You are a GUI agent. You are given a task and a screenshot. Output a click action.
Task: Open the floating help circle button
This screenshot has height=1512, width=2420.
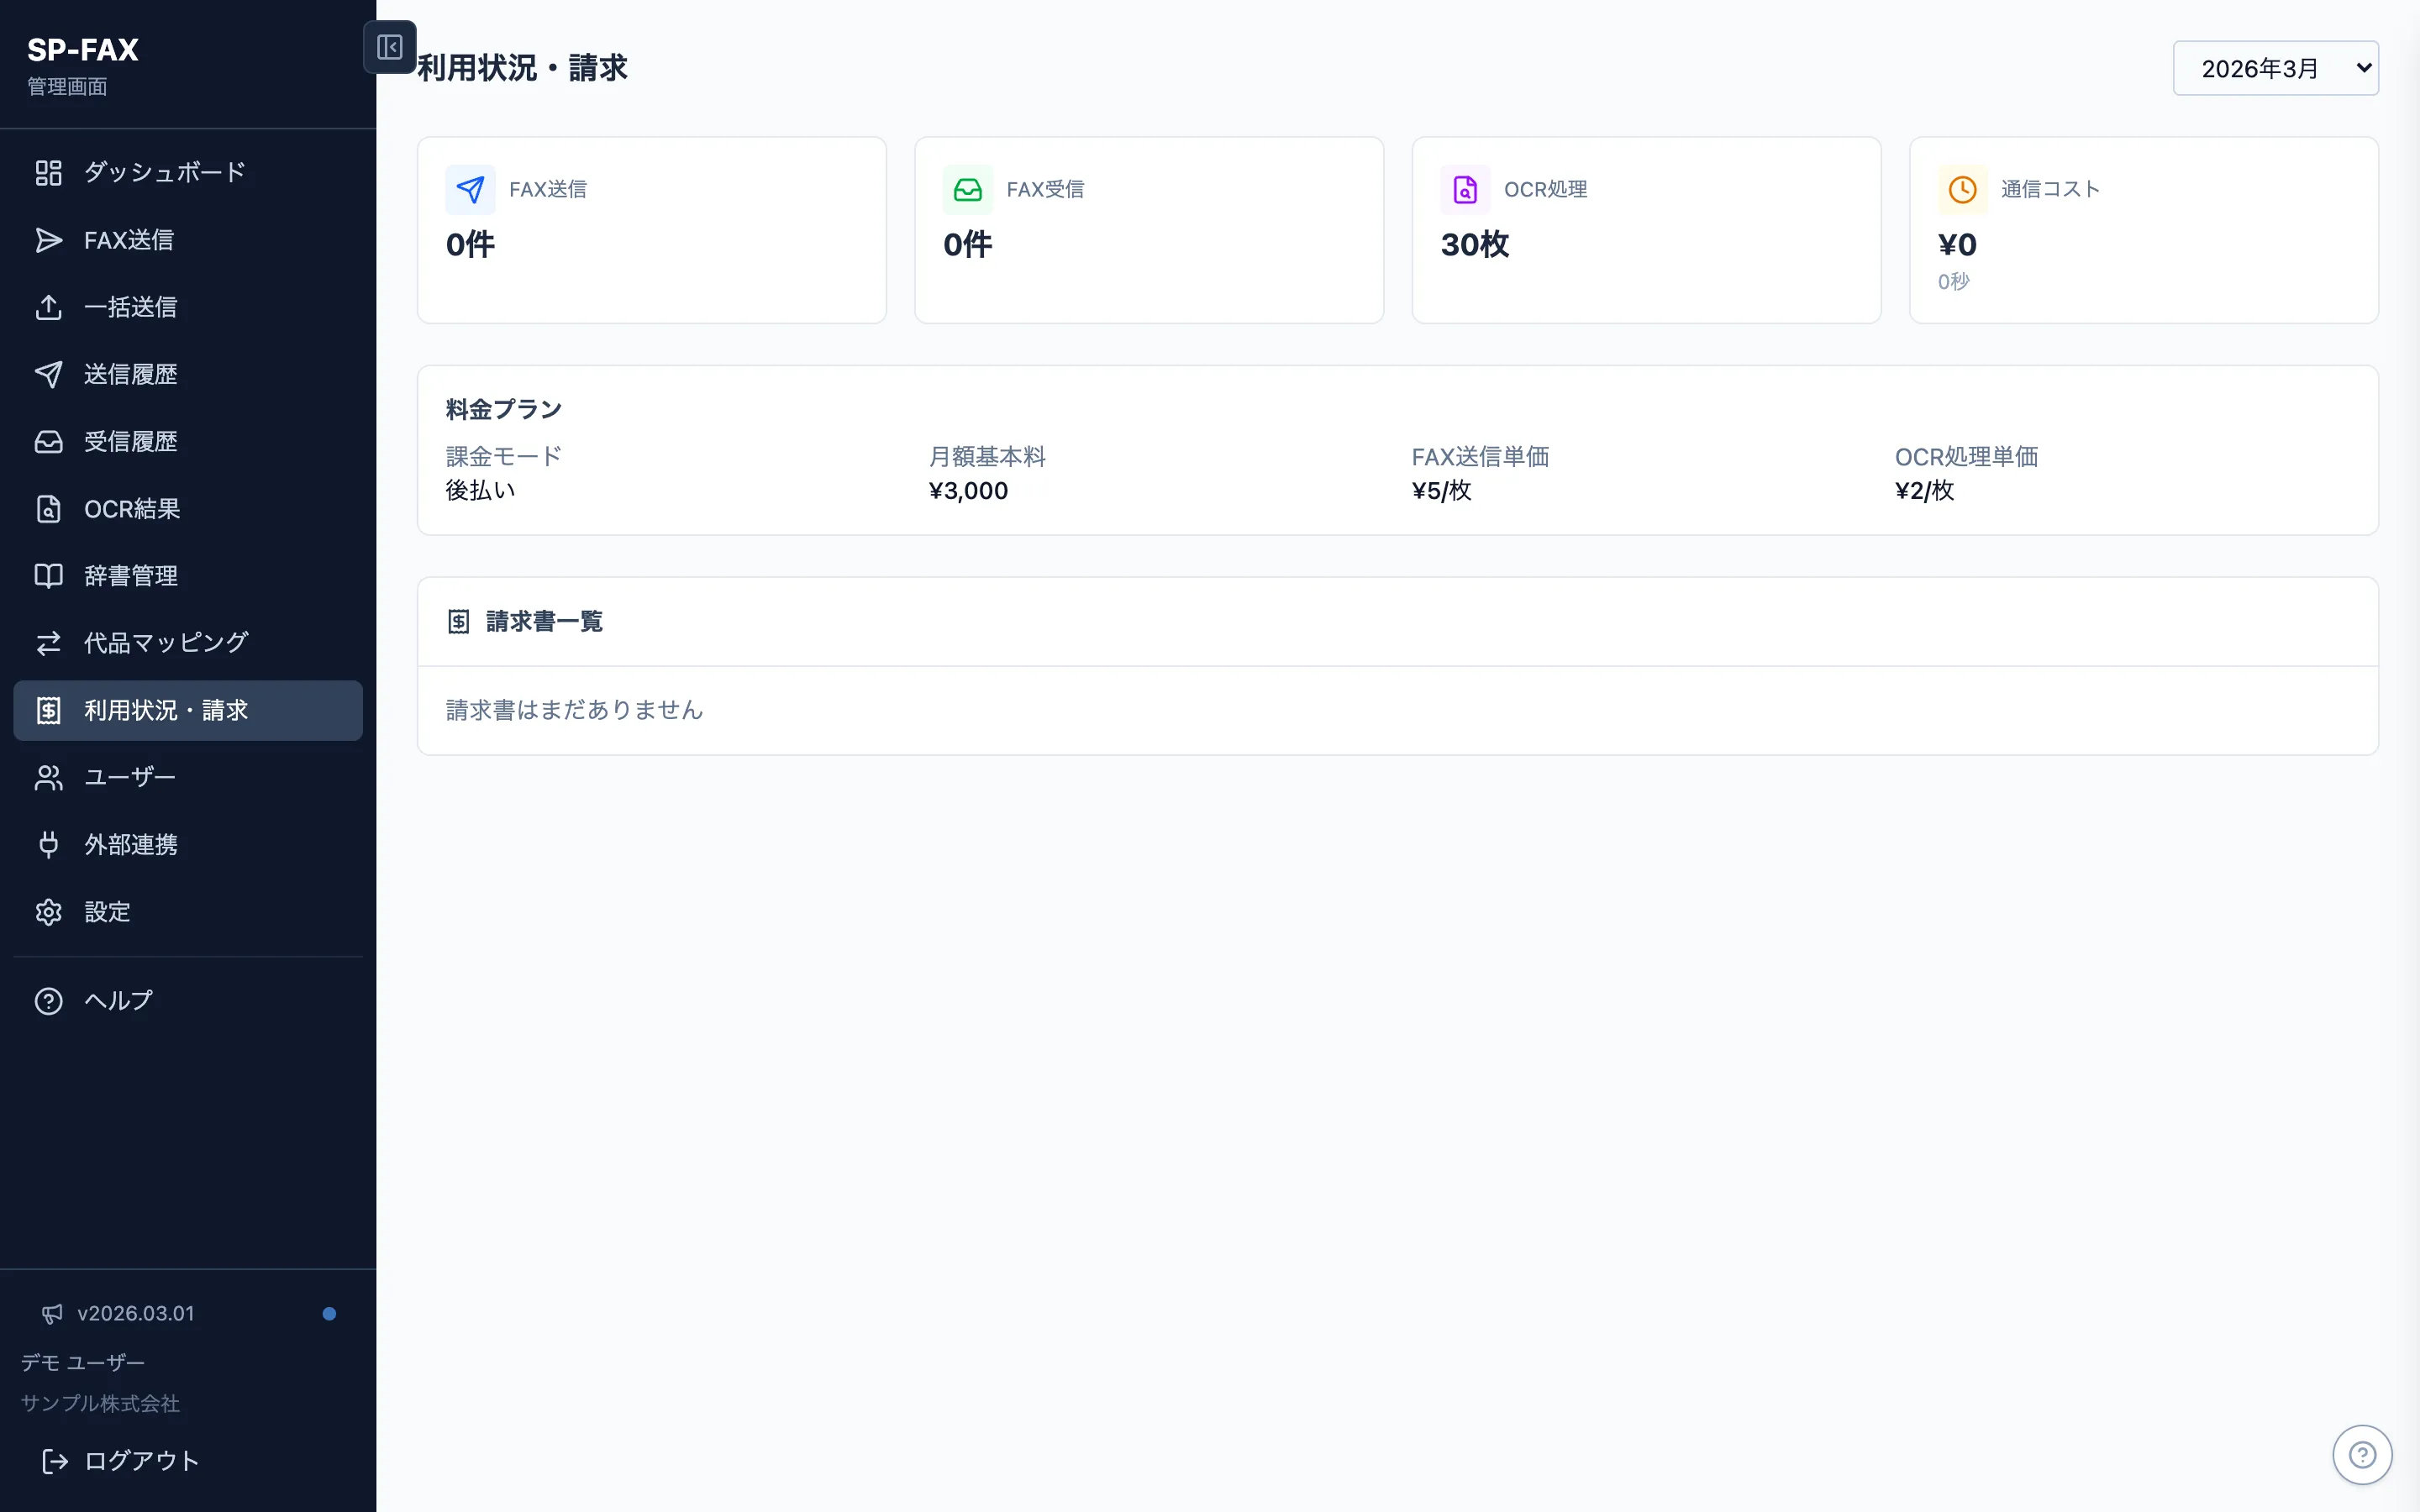[x=2362, y=1454]
